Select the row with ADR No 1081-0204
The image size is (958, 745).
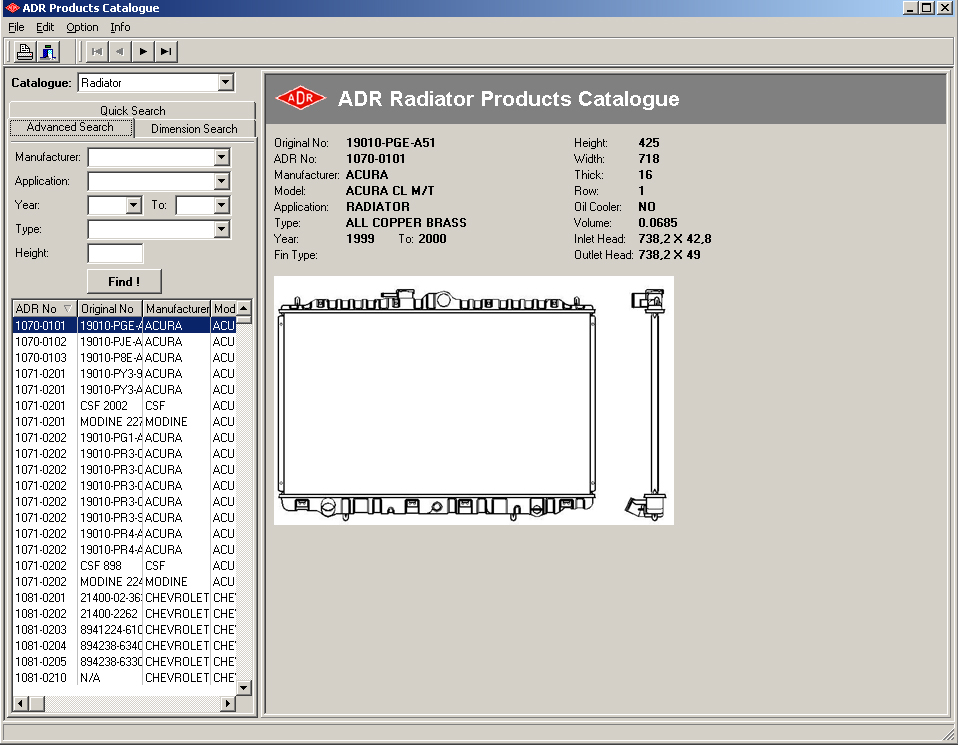point(124,645)
